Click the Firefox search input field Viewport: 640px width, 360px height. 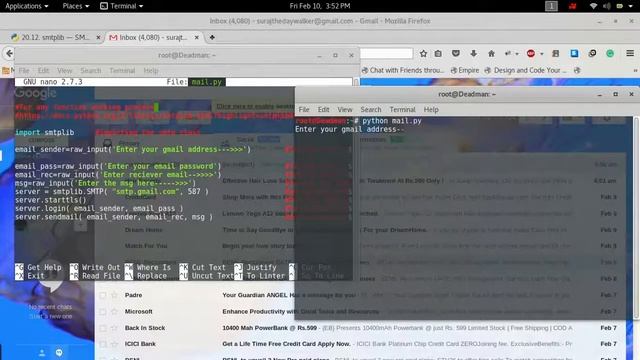point(387,53)
